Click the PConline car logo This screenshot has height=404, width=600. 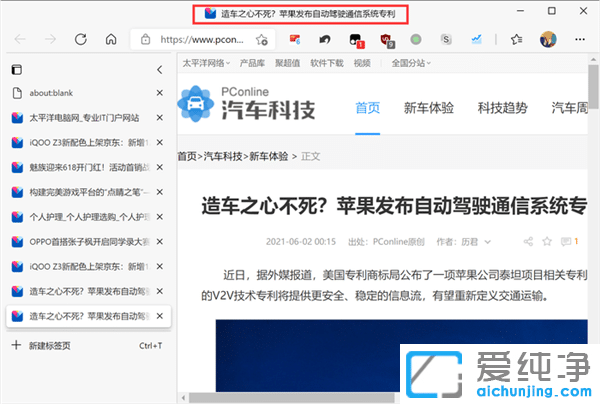[196, 104]
